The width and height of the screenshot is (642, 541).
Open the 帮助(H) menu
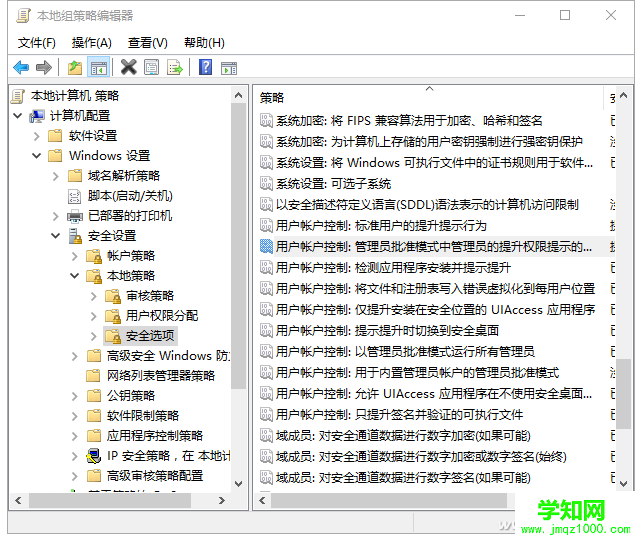pyautogui.click(x=204, y=43)
